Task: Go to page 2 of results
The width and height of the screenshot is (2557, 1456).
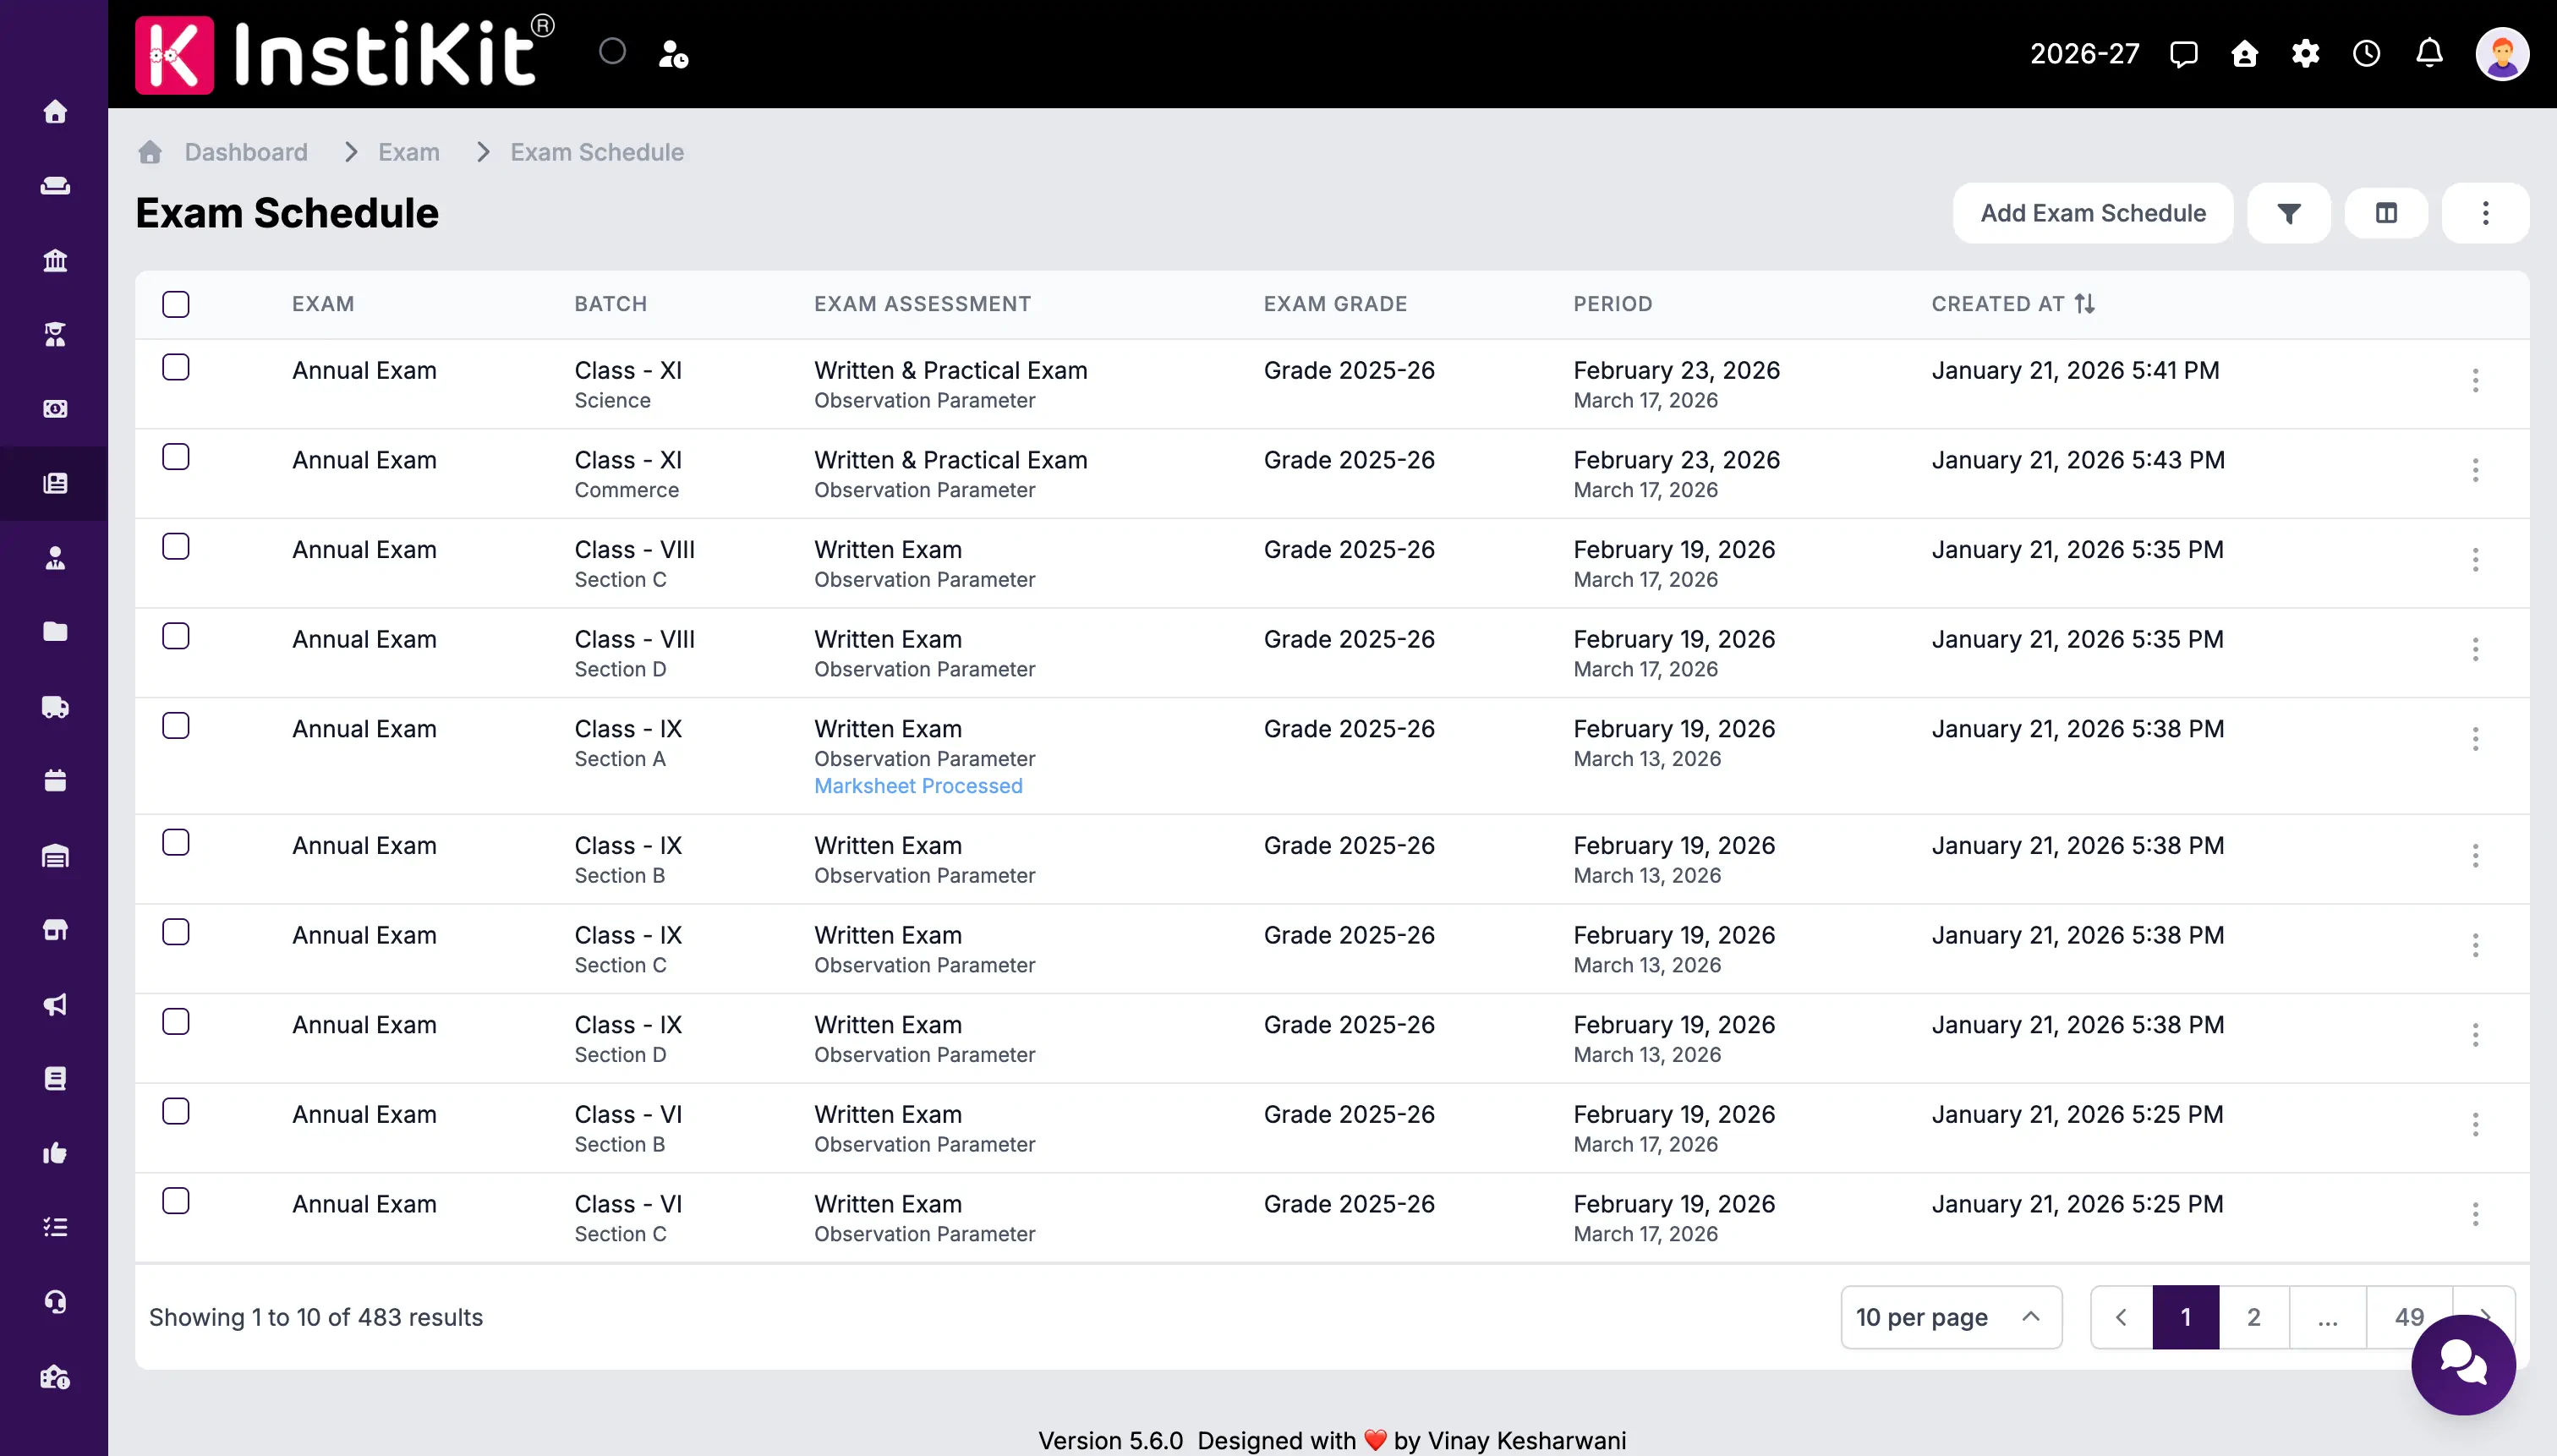Action: (2253, 1317)
